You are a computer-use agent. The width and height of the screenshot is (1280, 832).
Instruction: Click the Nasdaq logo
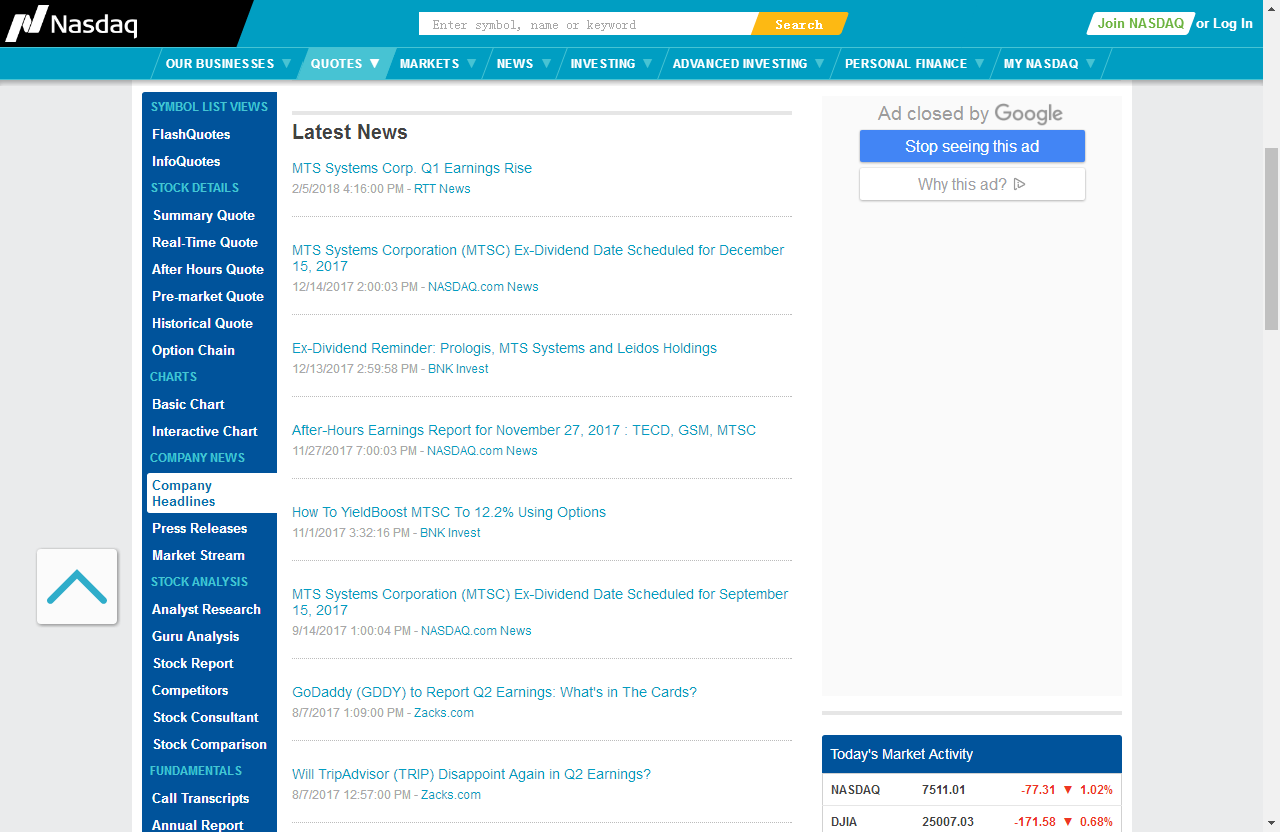tap(72, 23)
